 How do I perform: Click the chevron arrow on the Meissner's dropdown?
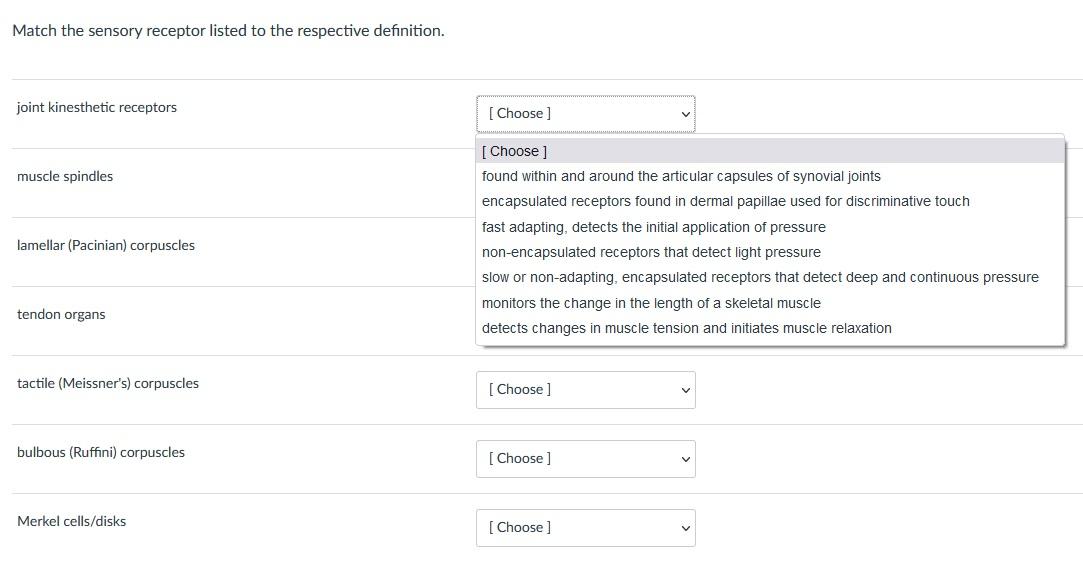tap(685, 390)
